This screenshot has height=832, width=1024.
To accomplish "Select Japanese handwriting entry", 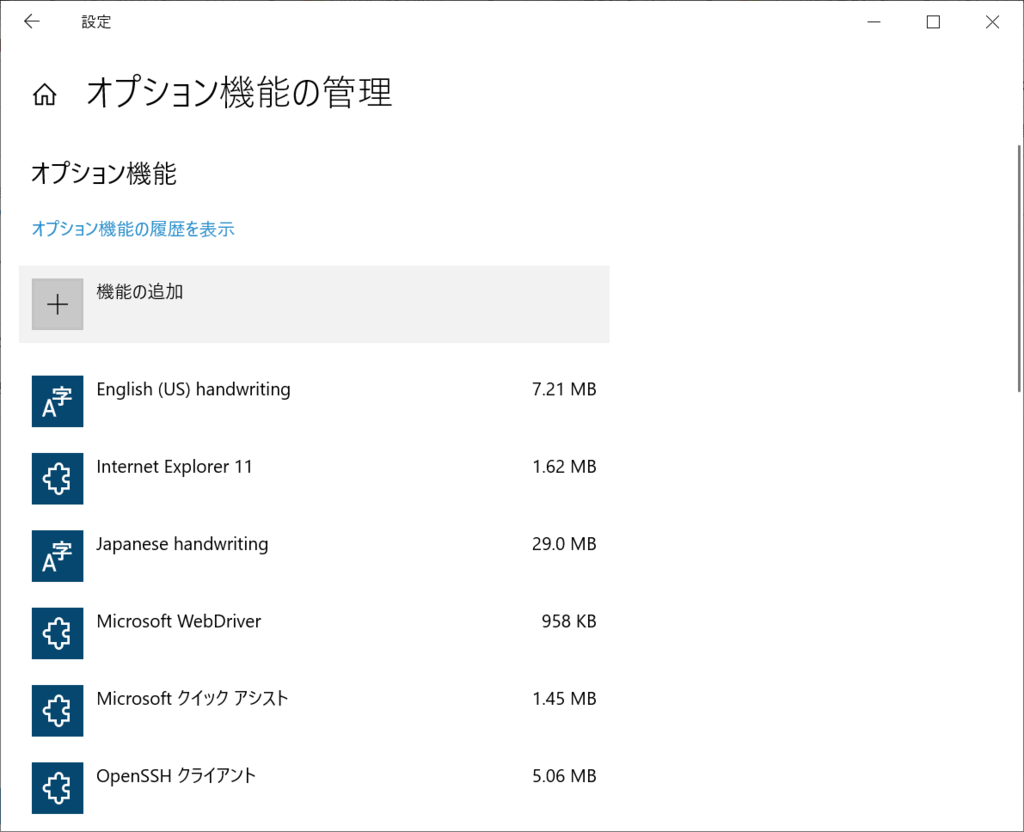I will (x=314, y=556).
